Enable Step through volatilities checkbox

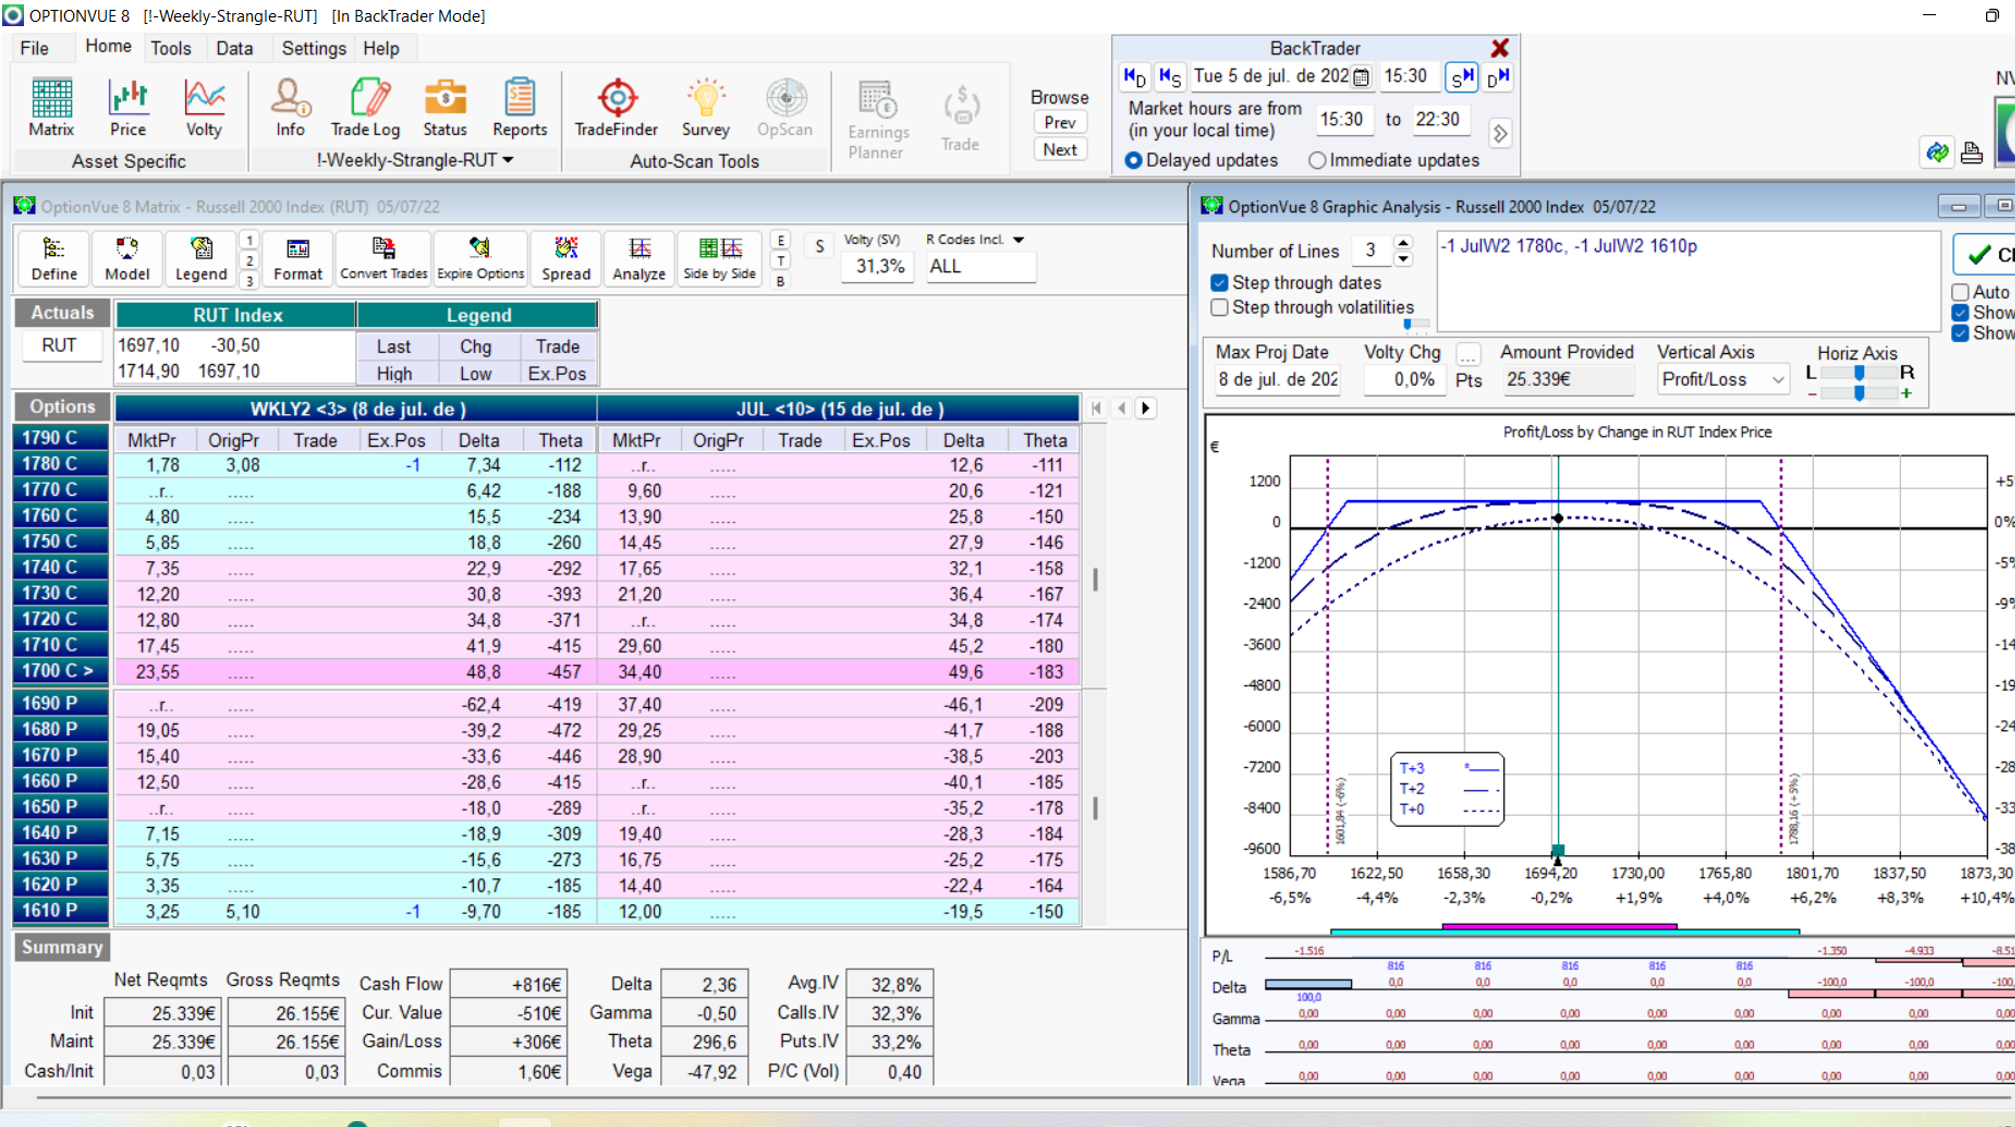1219,308
